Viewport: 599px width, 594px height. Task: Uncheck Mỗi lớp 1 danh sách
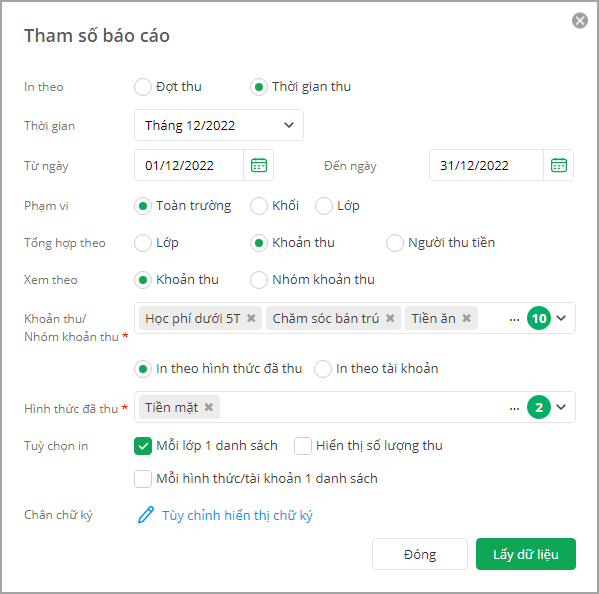pyautogui.click(x=143, y=446)
